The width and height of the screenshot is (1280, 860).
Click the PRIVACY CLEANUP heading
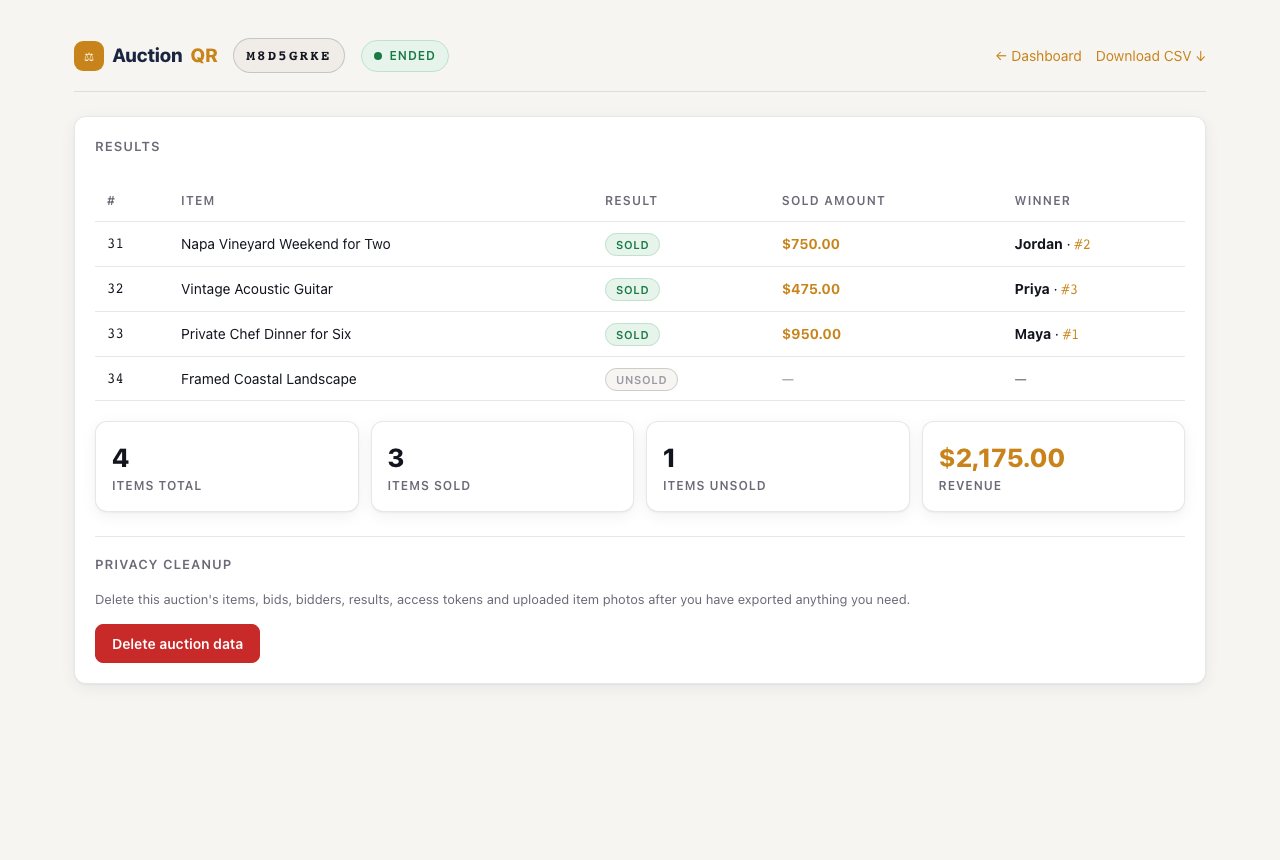(163, 565)
